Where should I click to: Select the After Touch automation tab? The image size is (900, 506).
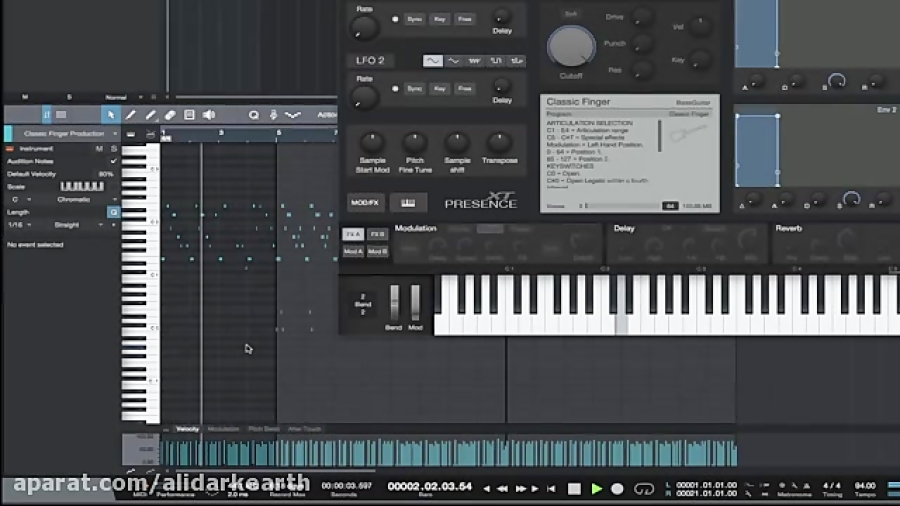[x=304, y=429]
